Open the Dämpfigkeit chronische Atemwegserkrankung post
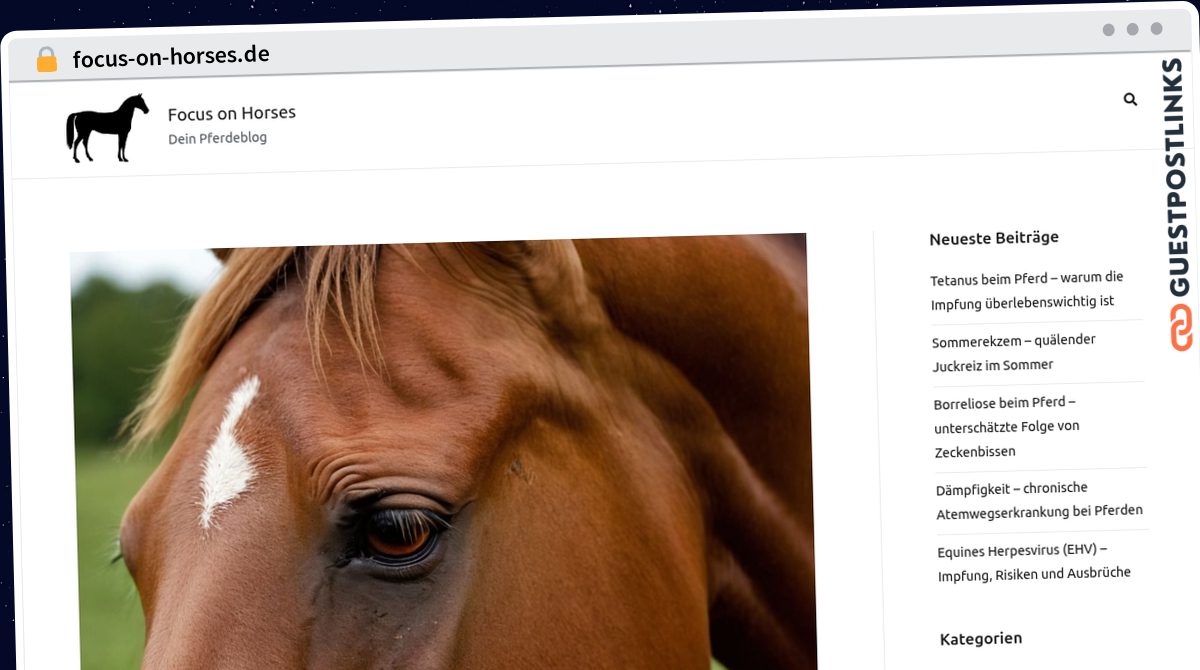Image resolution: width=1200 pixels, height=670 pixels. click(x=1039, y=499)
